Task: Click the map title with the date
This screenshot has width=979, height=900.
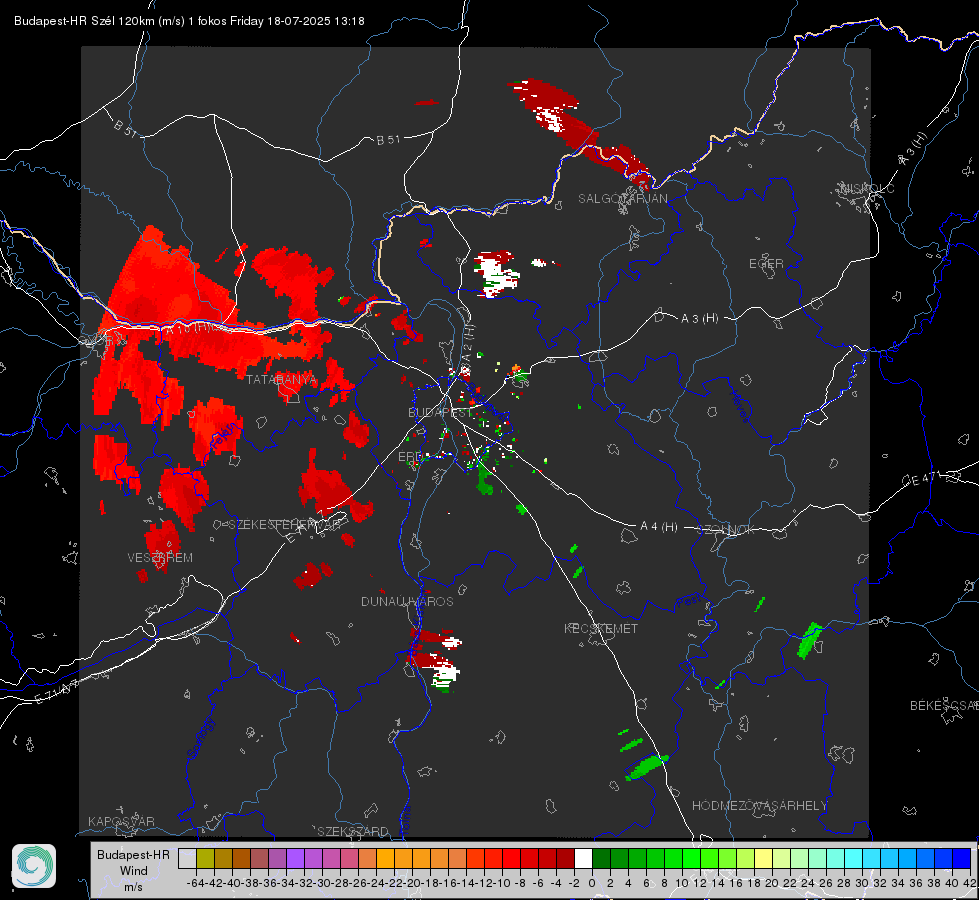Action: 189,21
